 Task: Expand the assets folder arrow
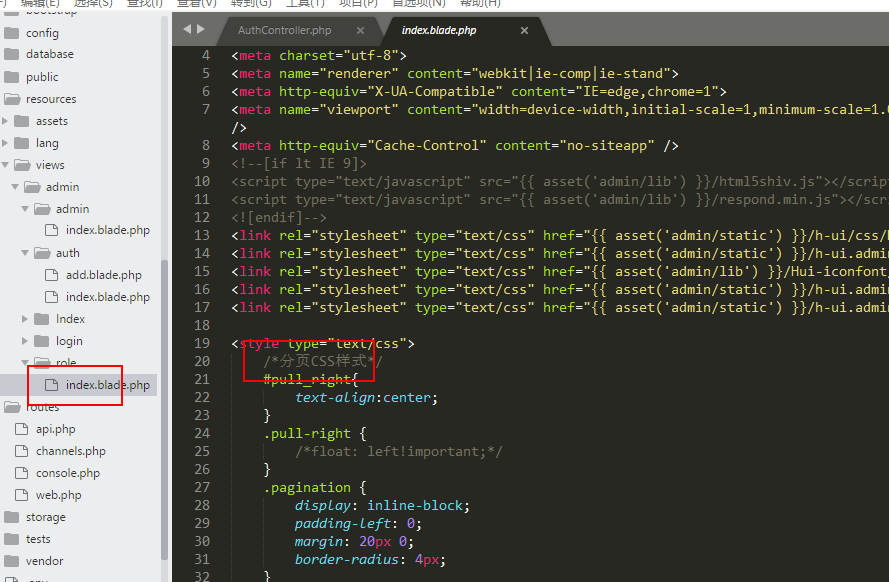6,121
